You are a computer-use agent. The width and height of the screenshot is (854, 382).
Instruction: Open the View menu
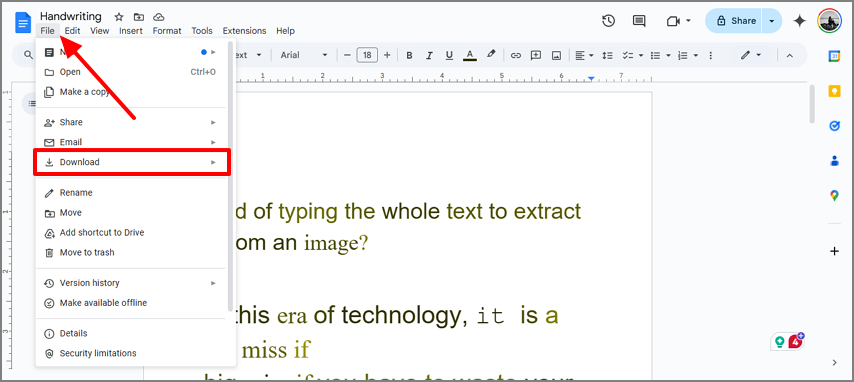pyautogui.click(x=100, y=31)
